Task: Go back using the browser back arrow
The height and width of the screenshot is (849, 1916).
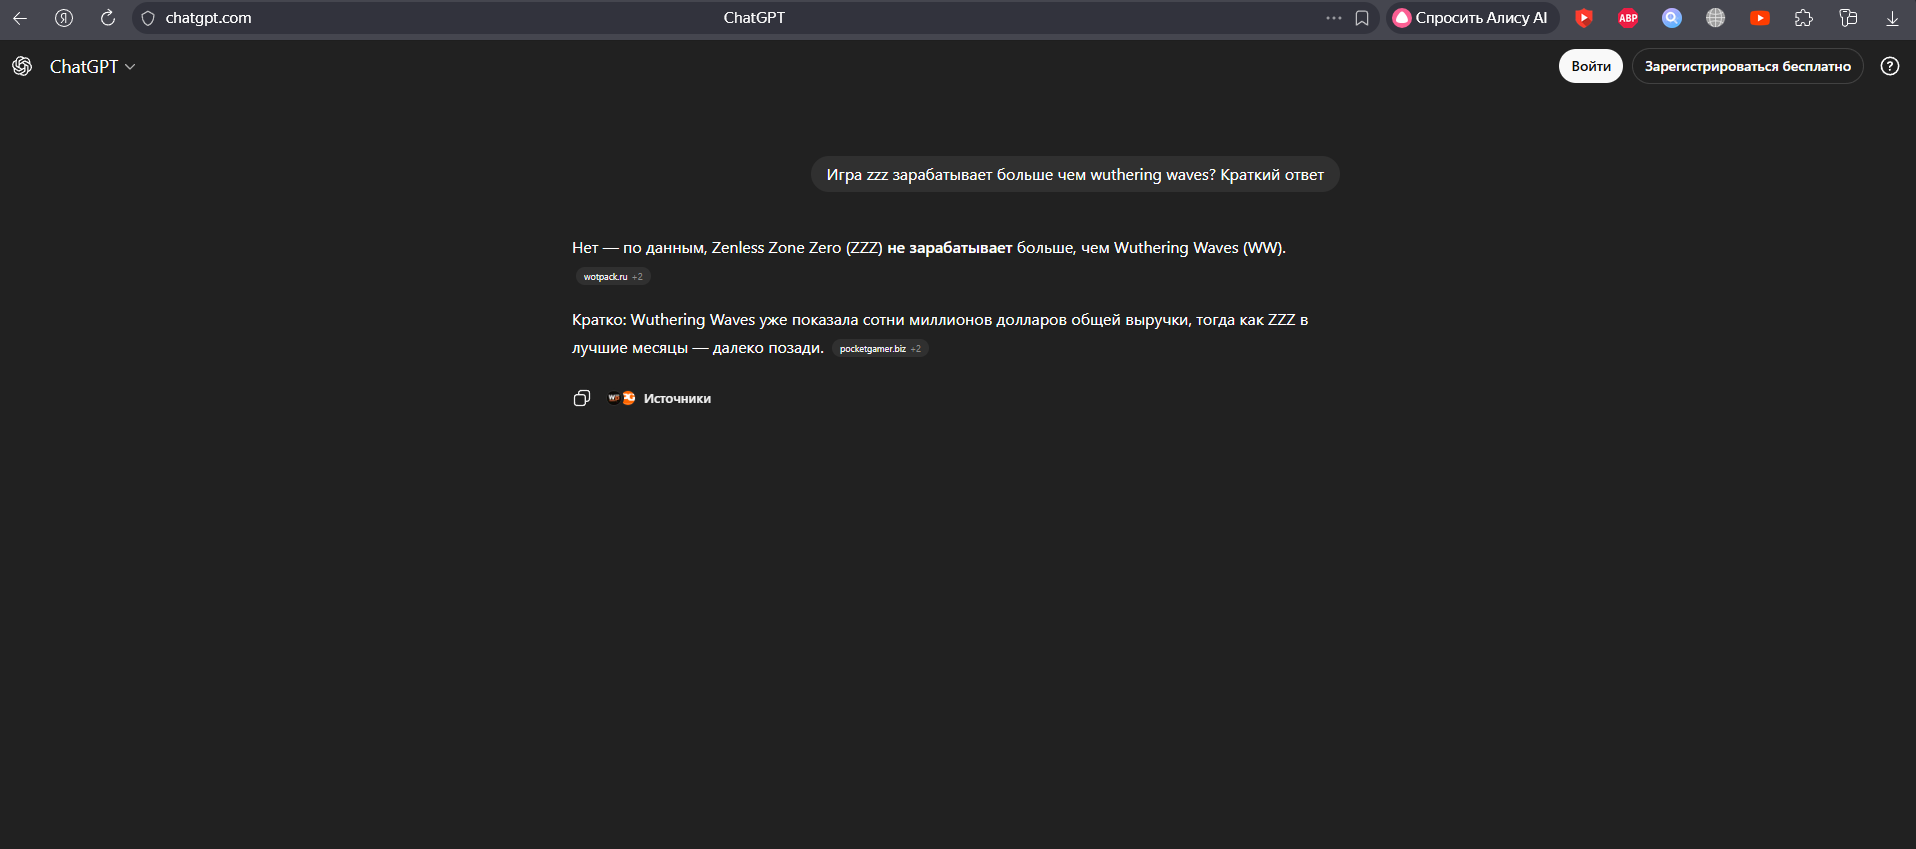Action: (x=20, y=18)
